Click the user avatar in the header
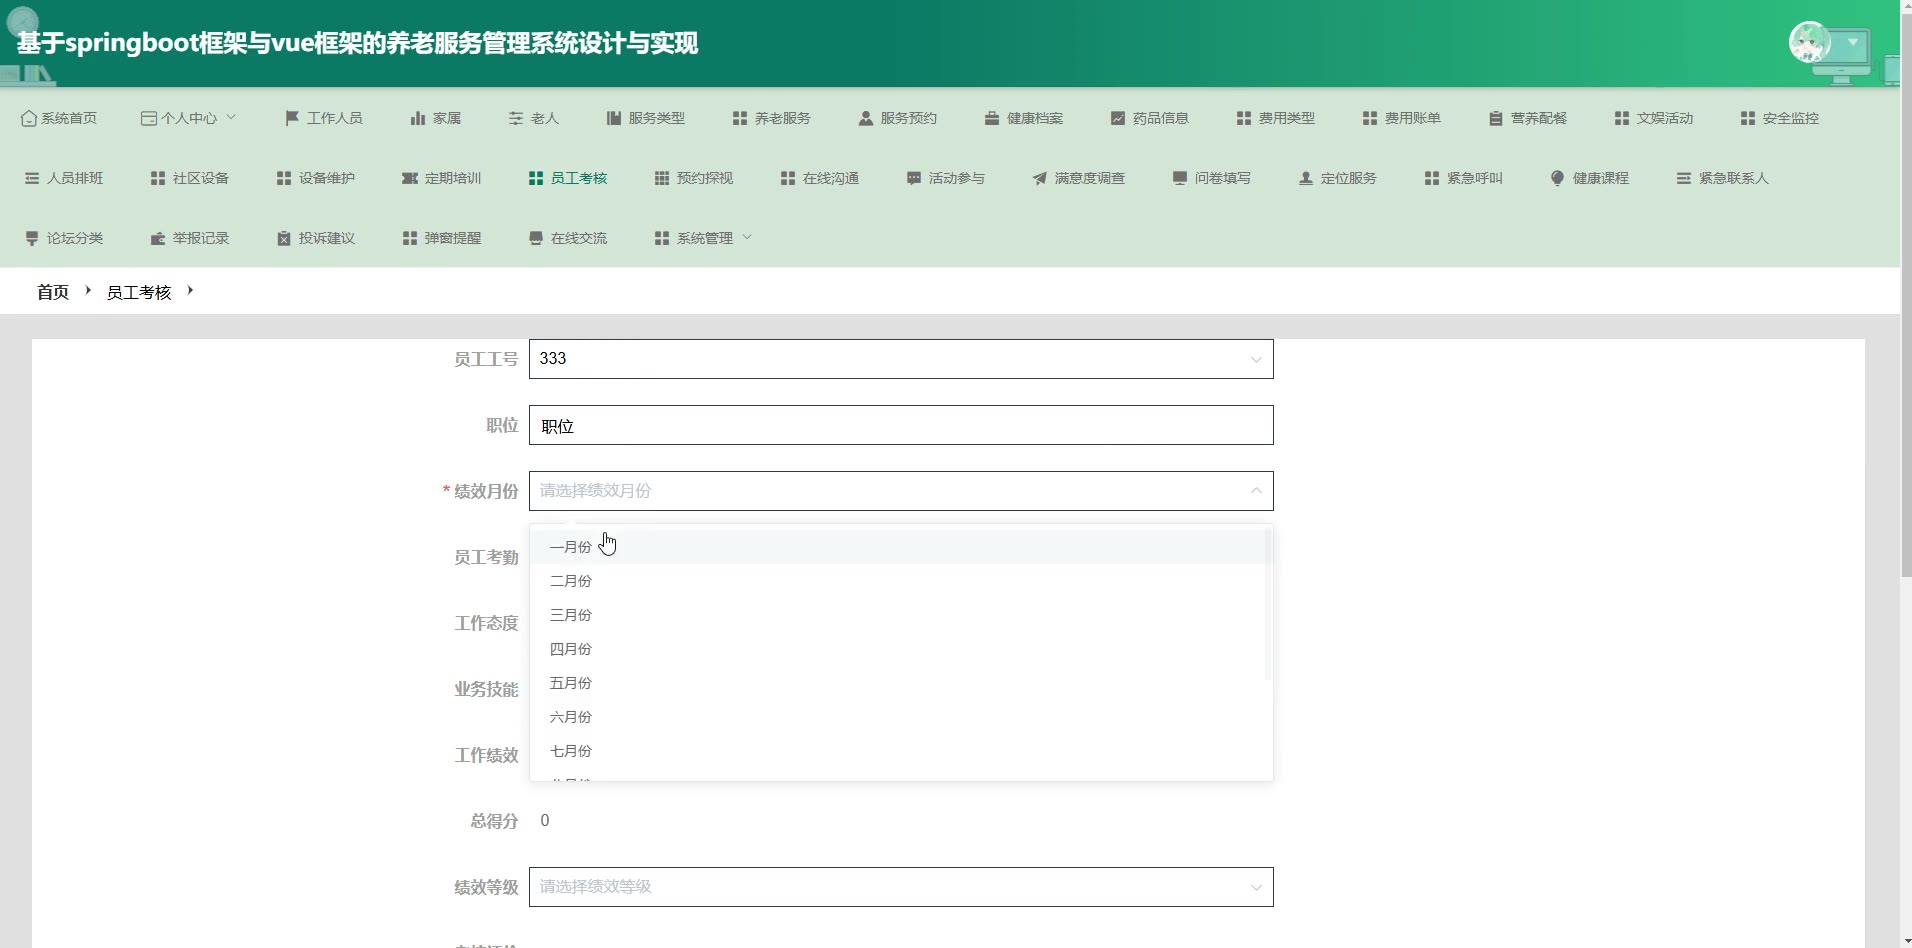This screenshot has height=948, width=1912. point(1809,43)
